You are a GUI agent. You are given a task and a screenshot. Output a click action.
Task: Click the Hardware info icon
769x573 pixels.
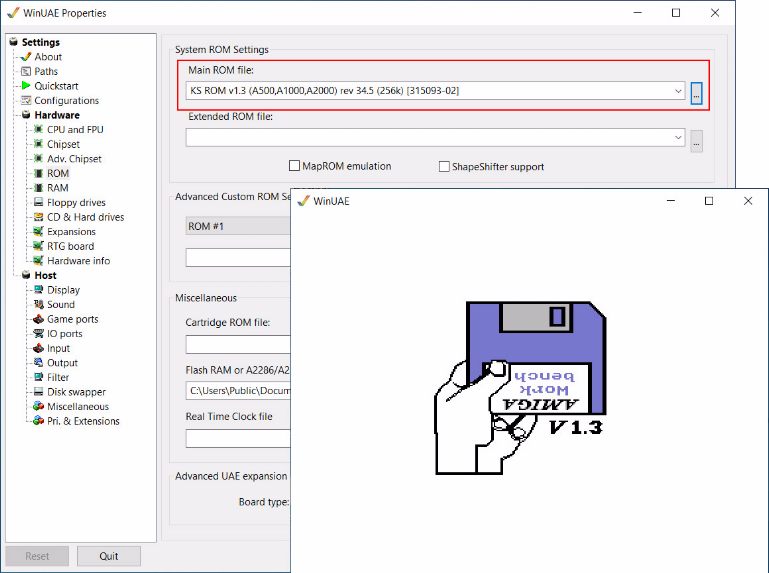pos(38,260)
